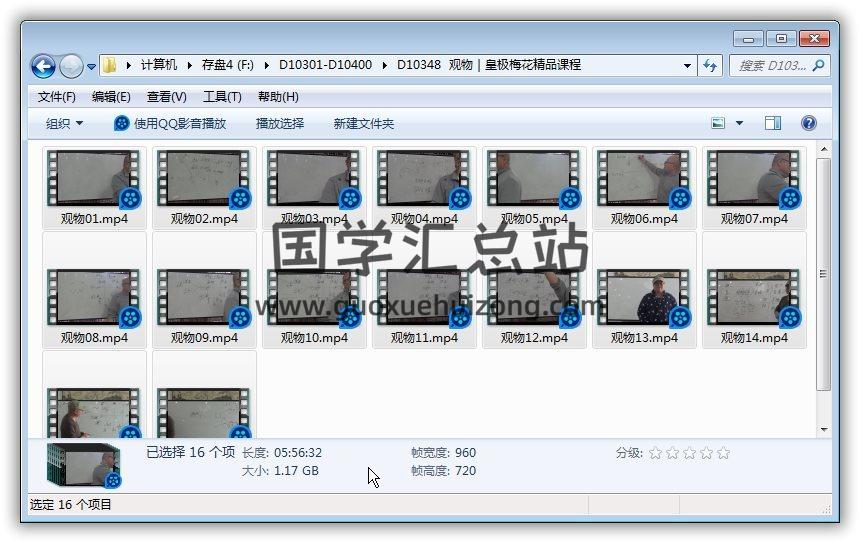Minimize the Explorer window
This screenshot has width=860, height=543.
[748, 39]
